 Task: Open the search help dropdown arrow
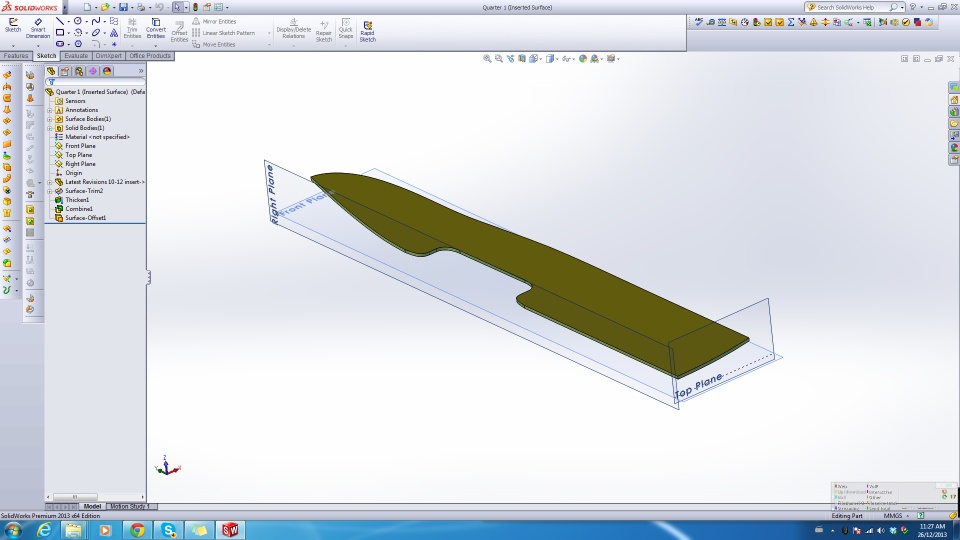(x=902, y=7)
